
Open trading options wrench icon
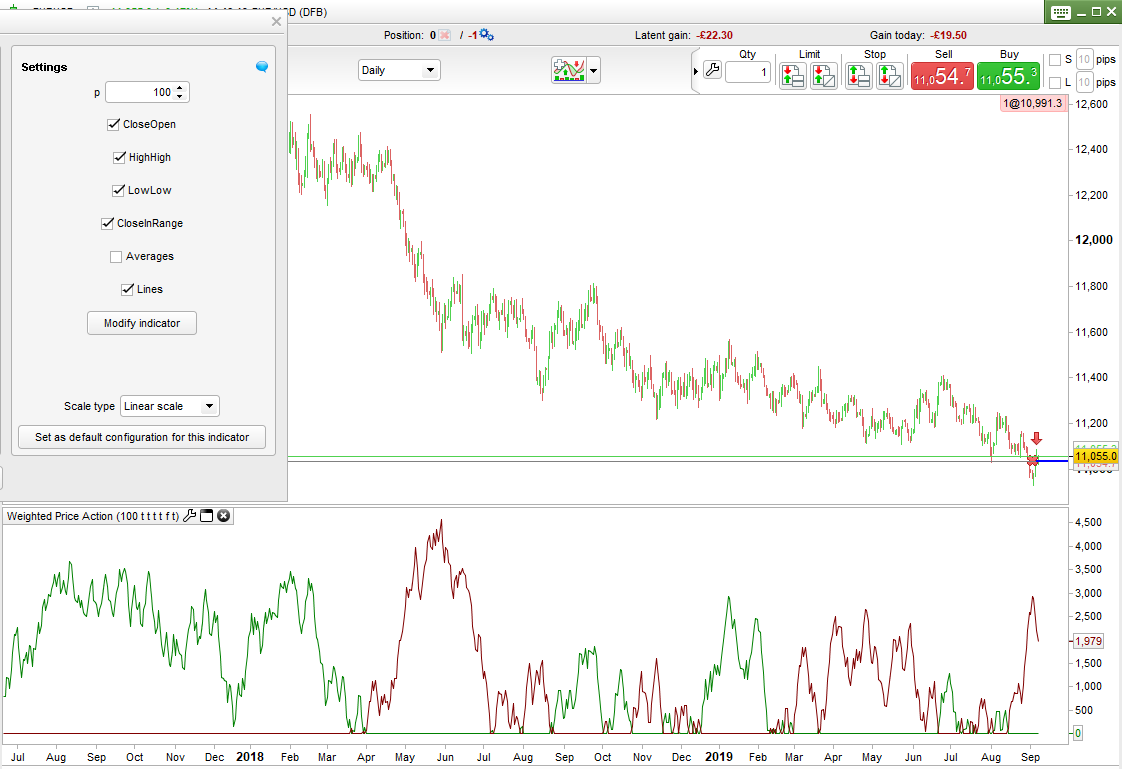(712, 69)
